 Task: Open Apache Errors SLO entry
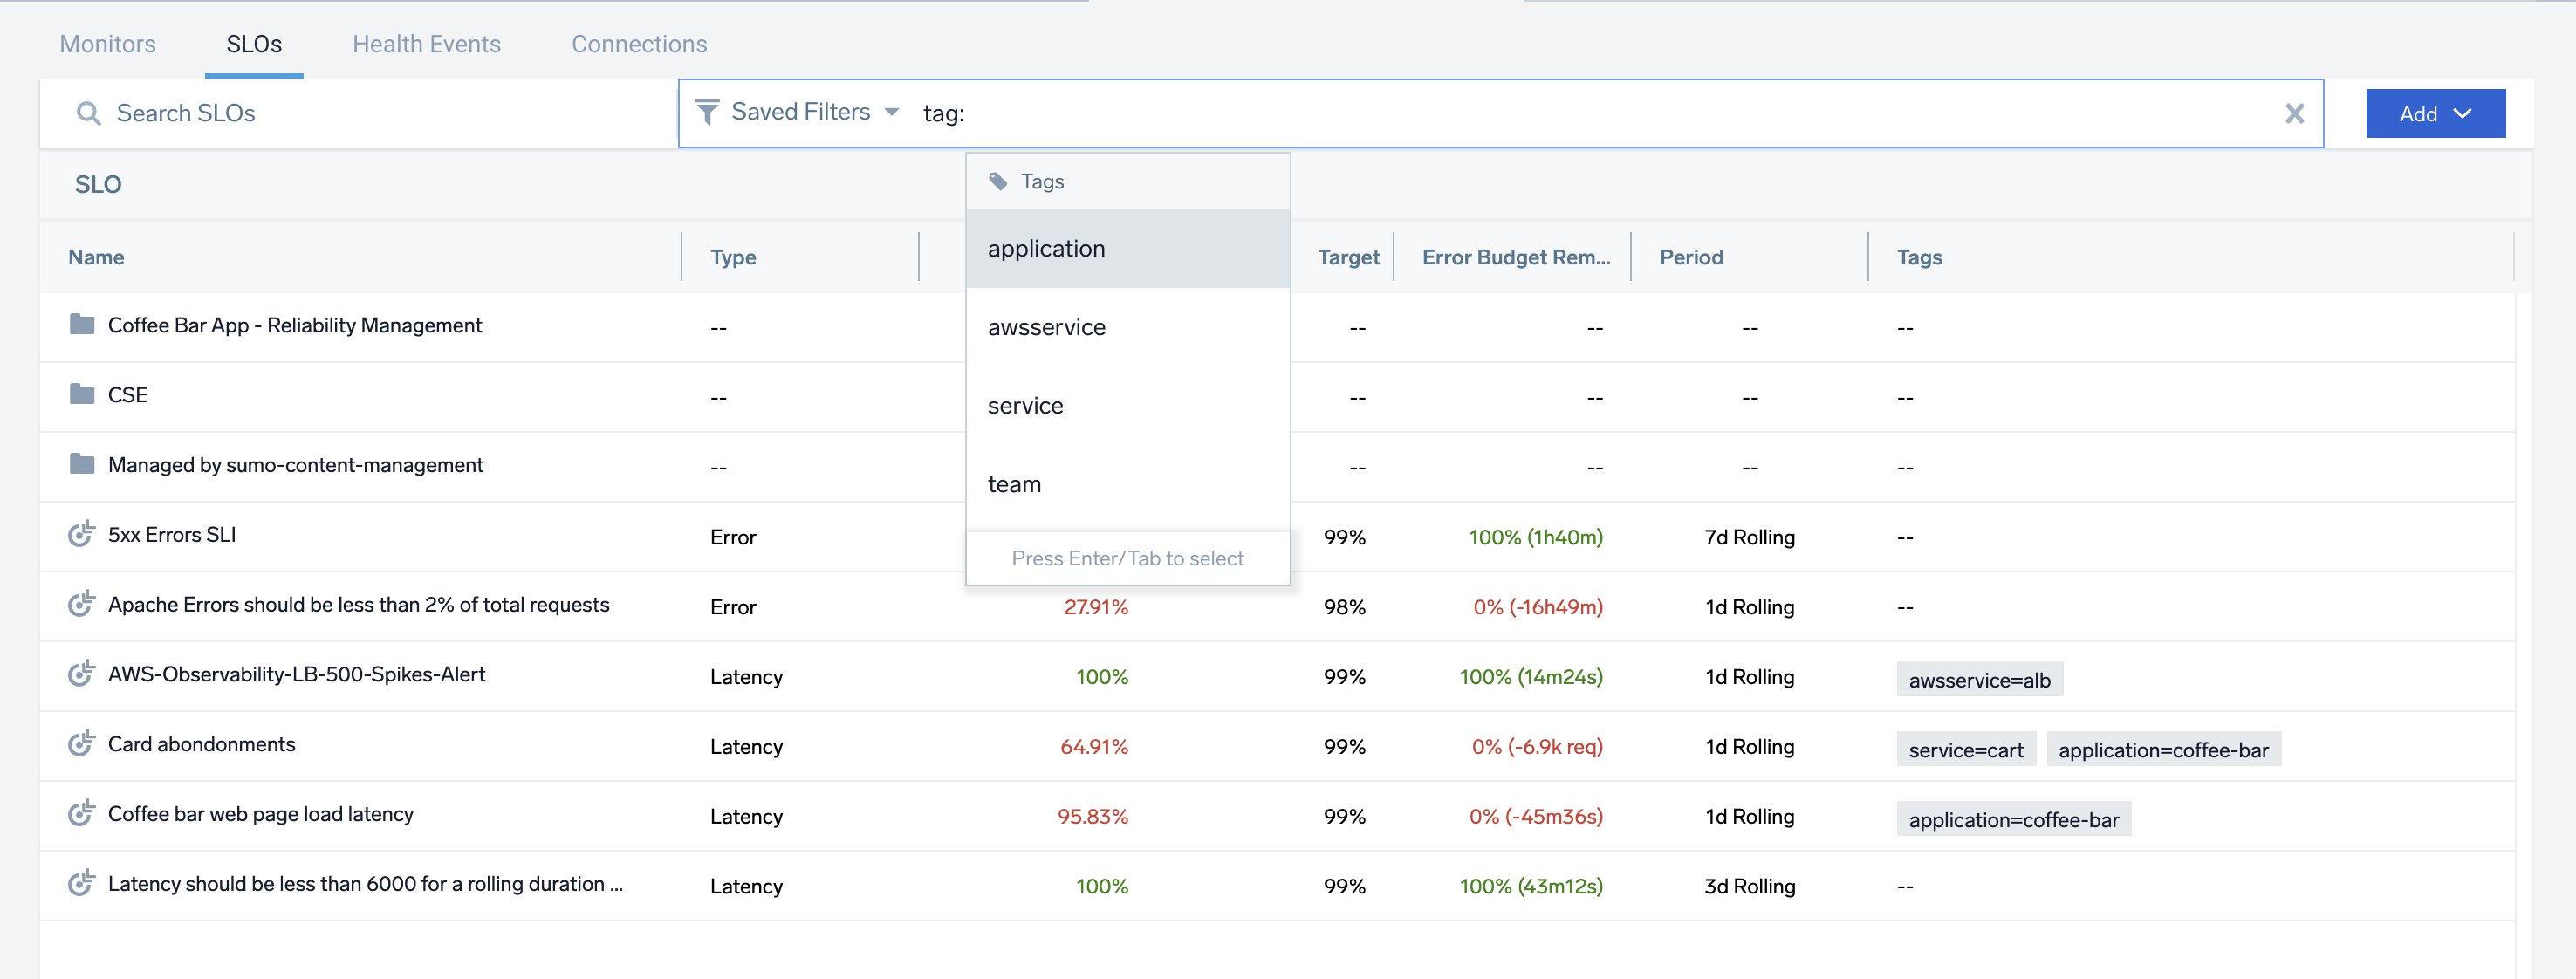358,605
